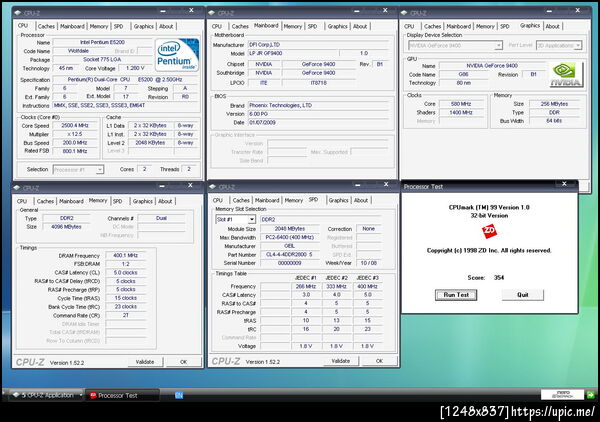Click the Shaders 1400 MHz value
The image size is (600, 422).
coord(461,112)
